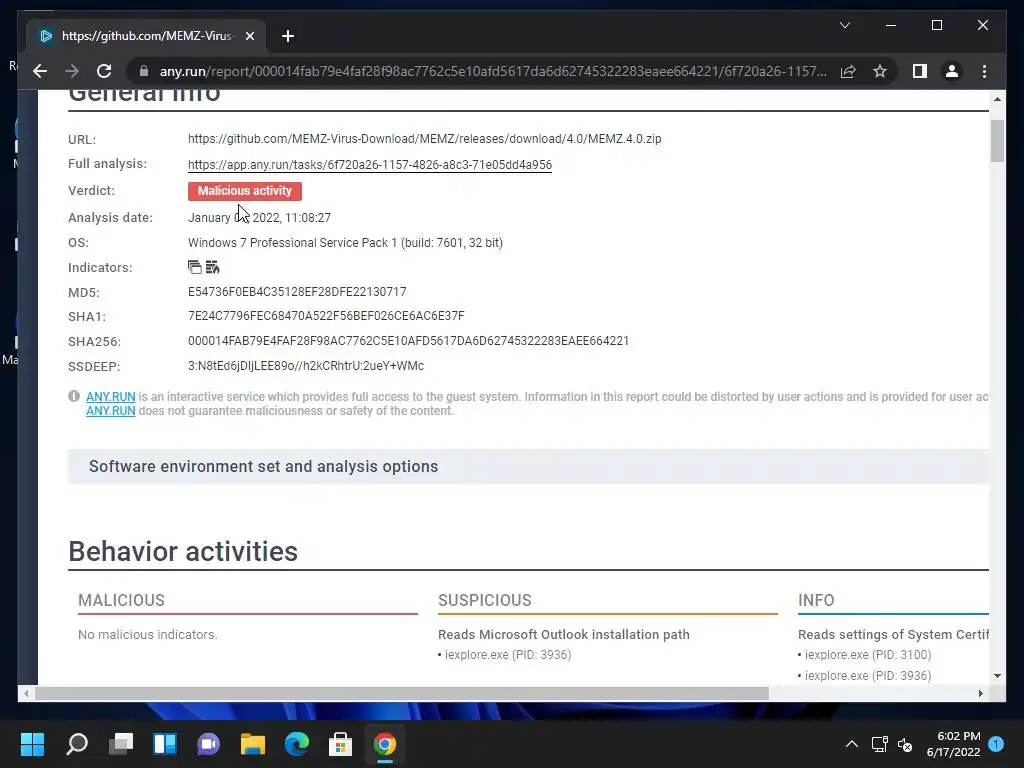The width and height of the screenshot is (1024, 768).
Task: Open the Chrome three-dot menu
Action: (984, 71)
